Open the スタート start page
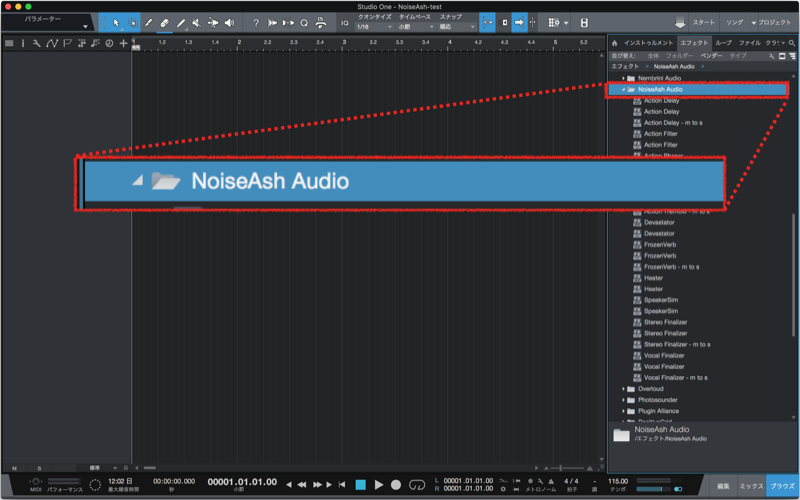This screenshot has width=800, height=500. pyautogui.click(x=704, y=22)
